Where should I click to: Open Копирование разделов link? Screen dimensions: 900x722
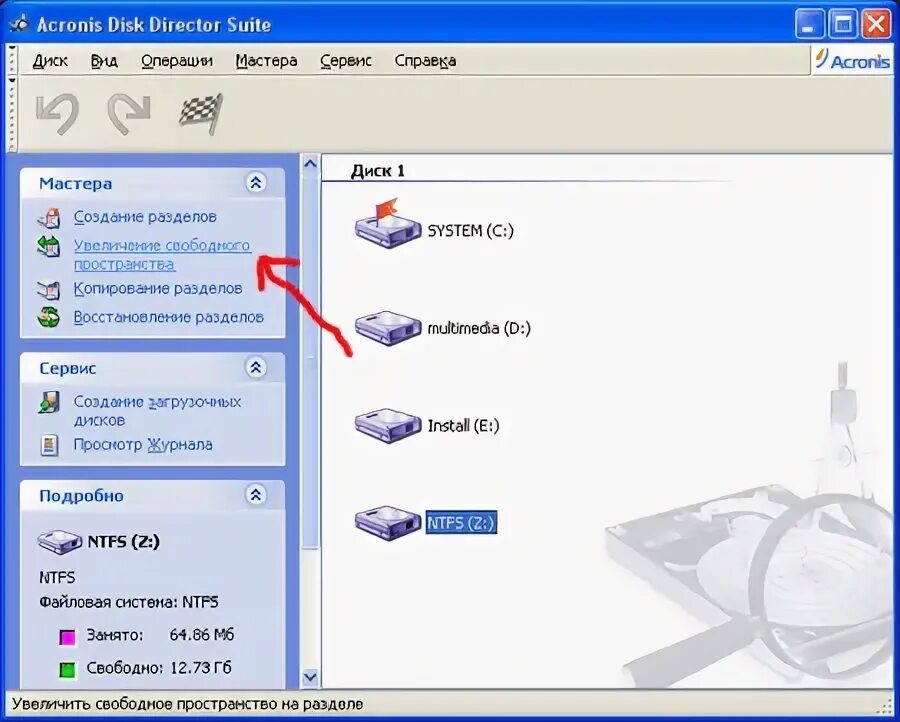pos(158,288)
